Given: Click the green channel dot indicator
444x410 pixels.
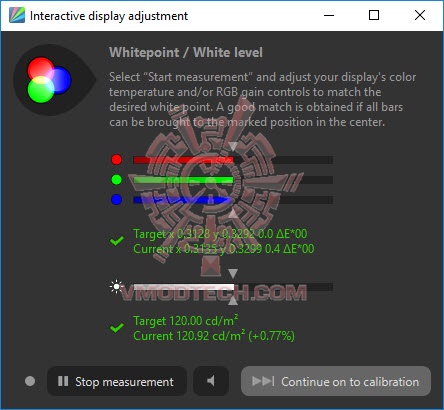Looking at the screenshot, I should coord(116,180).
